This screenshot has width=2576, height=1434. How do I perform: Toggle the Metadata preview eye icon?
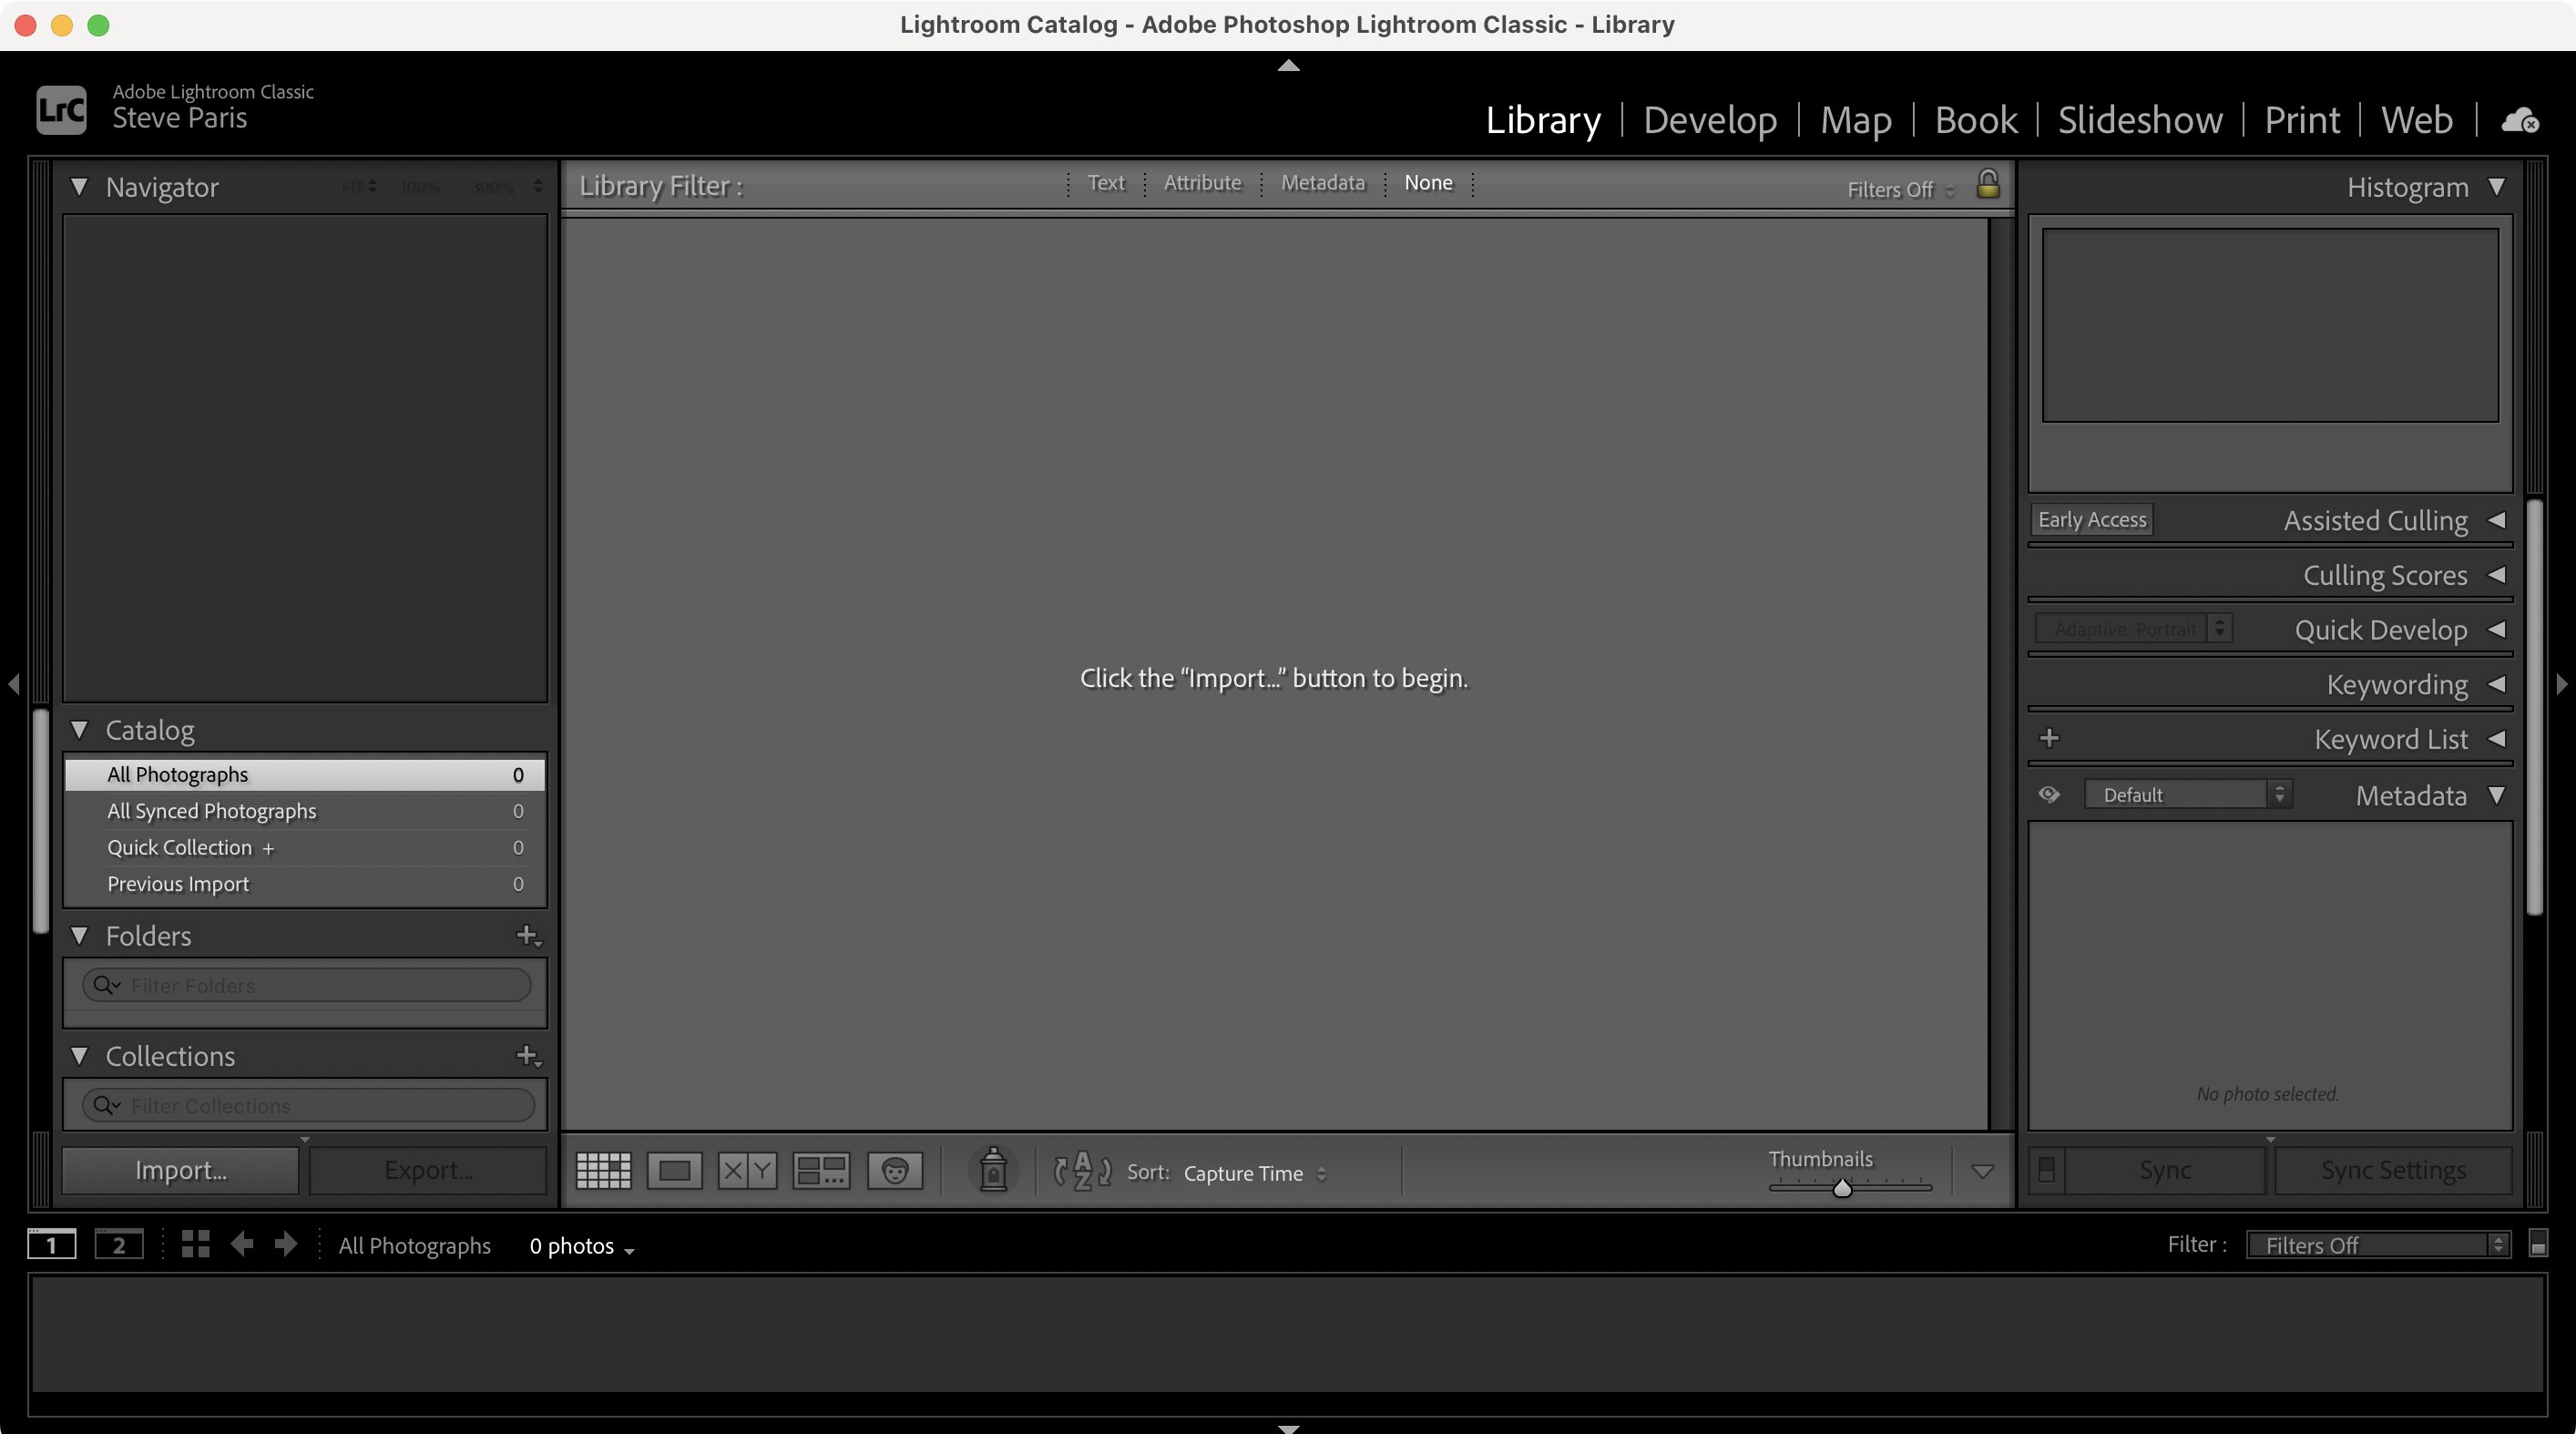point(2049,793)
